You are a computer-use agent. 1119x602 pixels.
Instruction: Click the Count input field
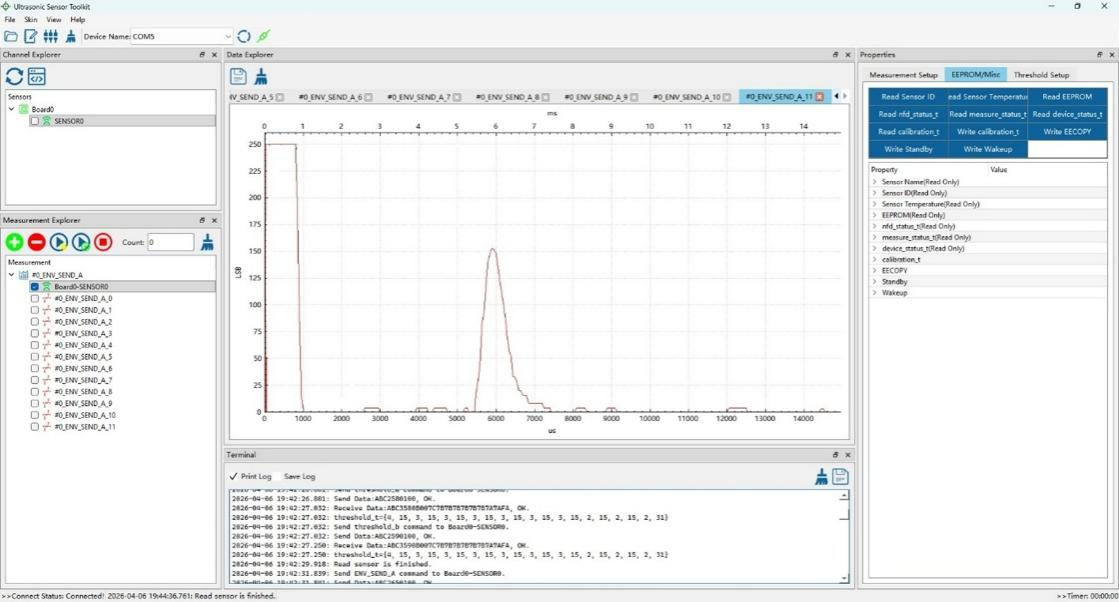(170, 242)
